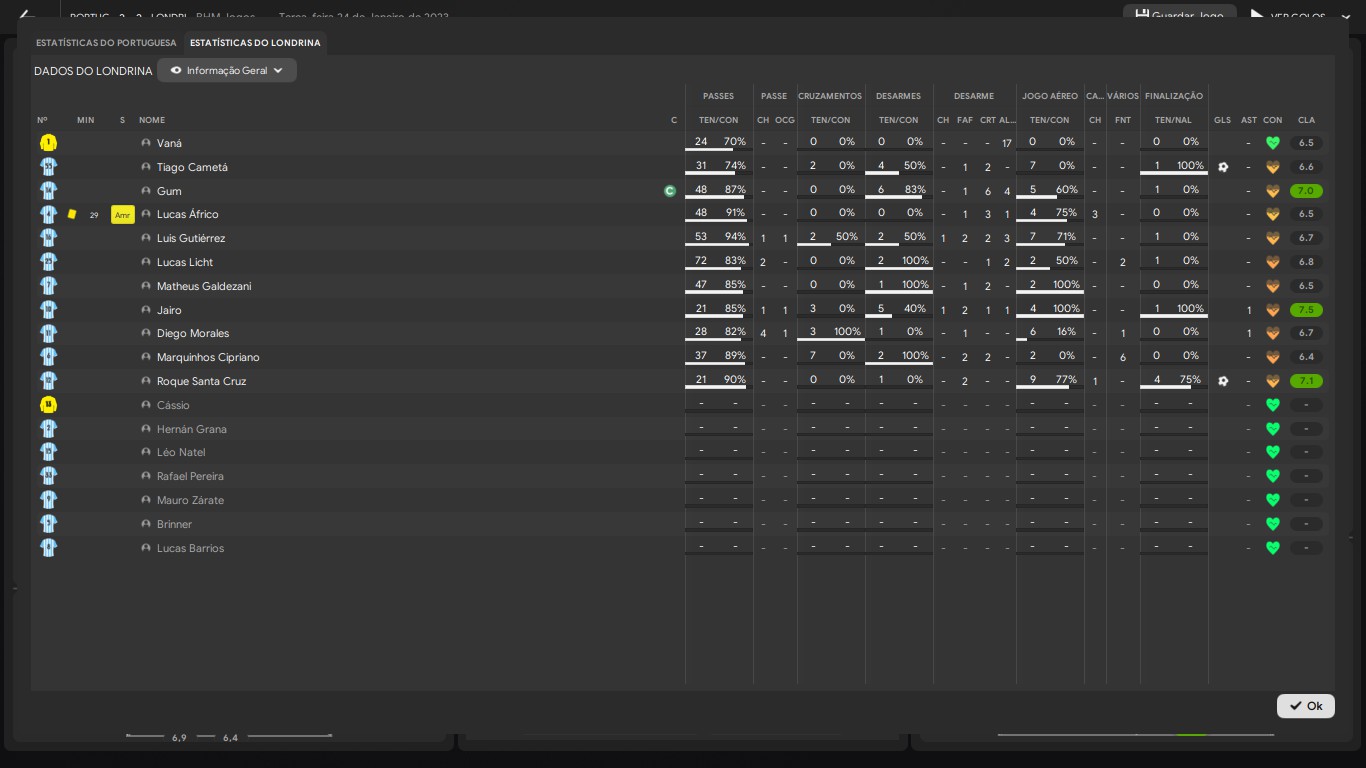Sort by the Min column header

[85, 120]
